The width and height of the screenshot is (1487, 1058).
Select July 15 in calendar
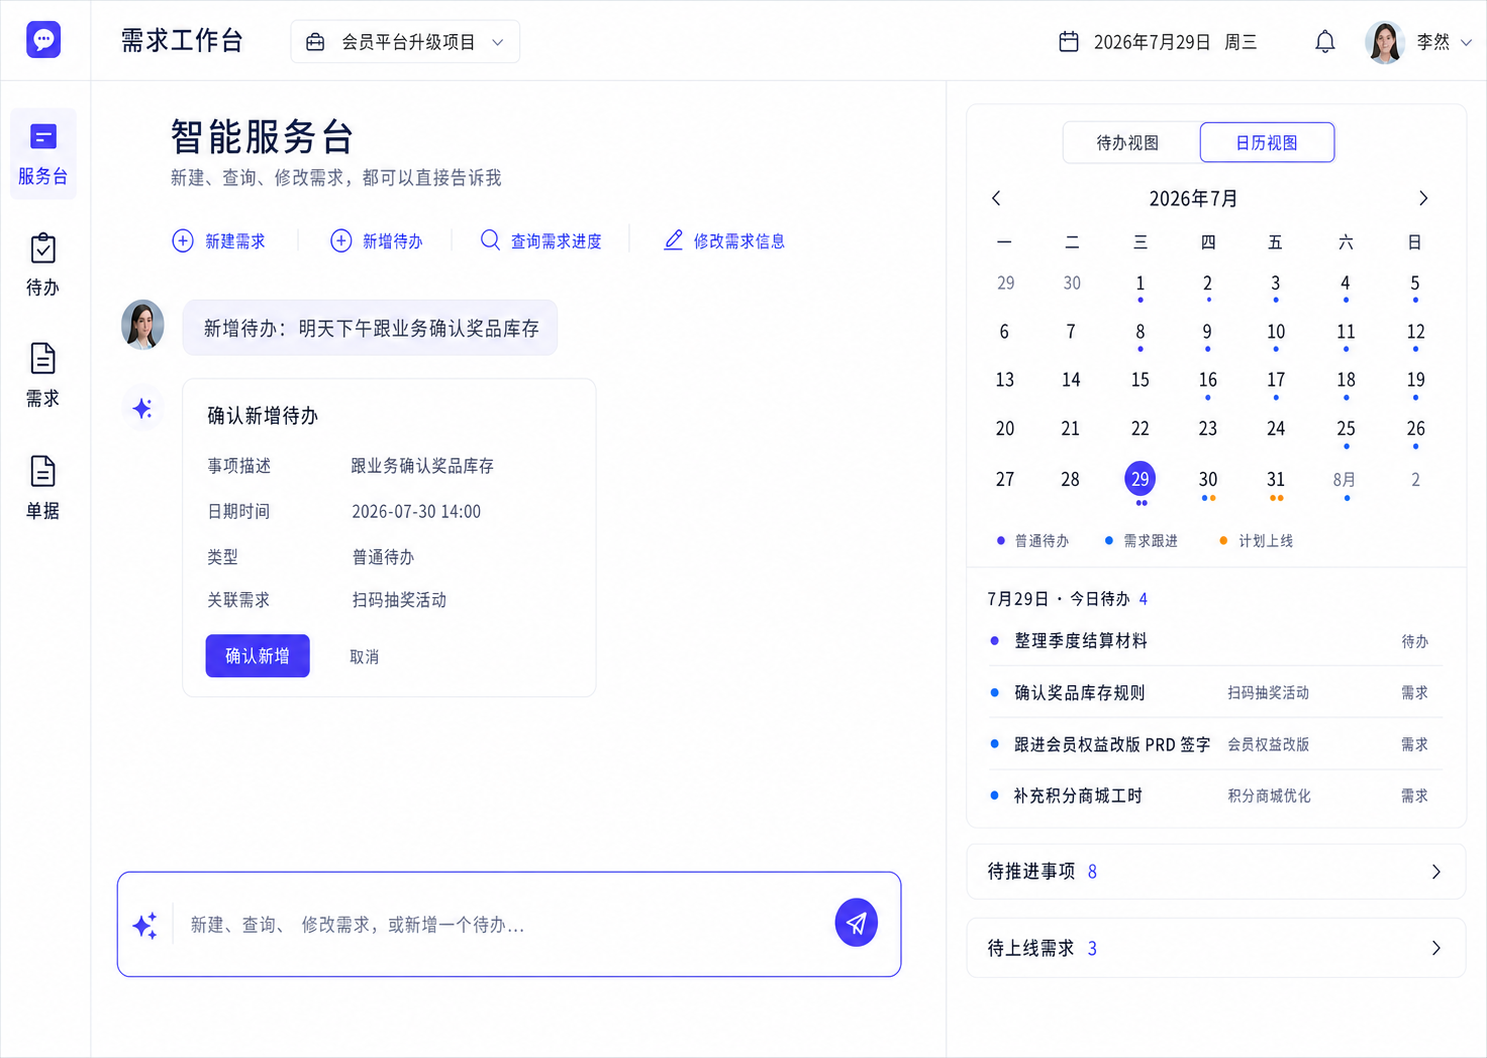point(1140,380)
